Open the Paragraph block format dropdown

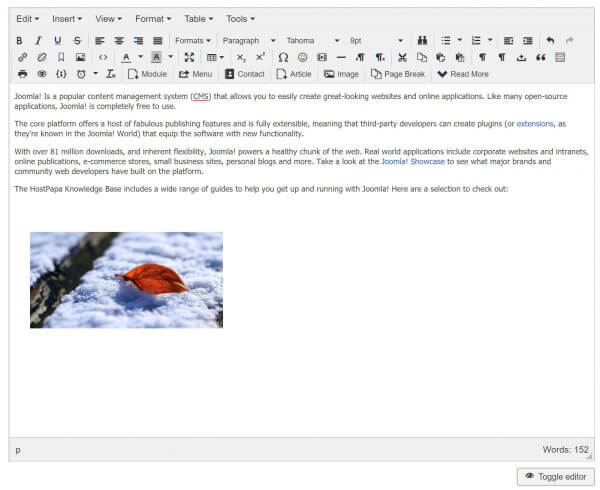click(x=249, y=41)
